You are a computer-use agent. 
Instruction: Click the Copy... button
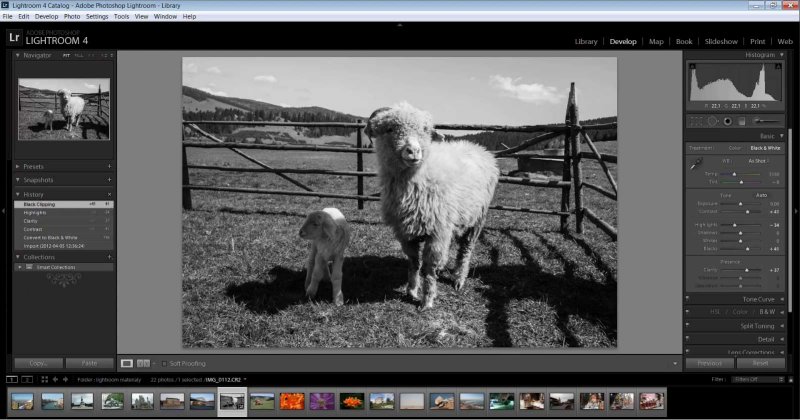click(x=39, y=363)
